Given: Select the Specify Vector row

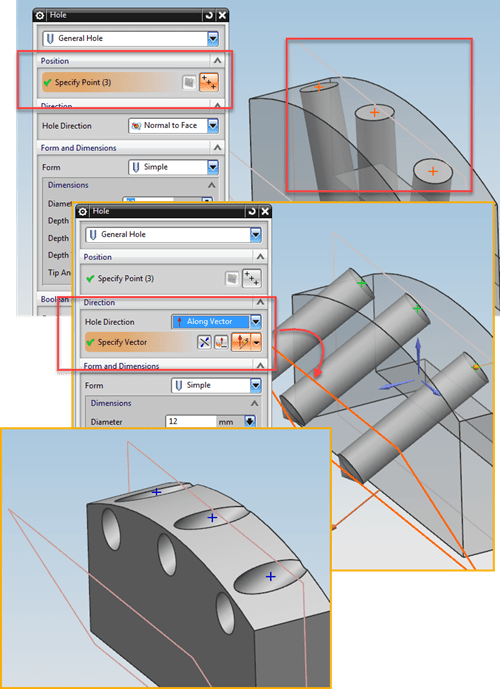Looking at the screenshot, I should tap(173, 342).
